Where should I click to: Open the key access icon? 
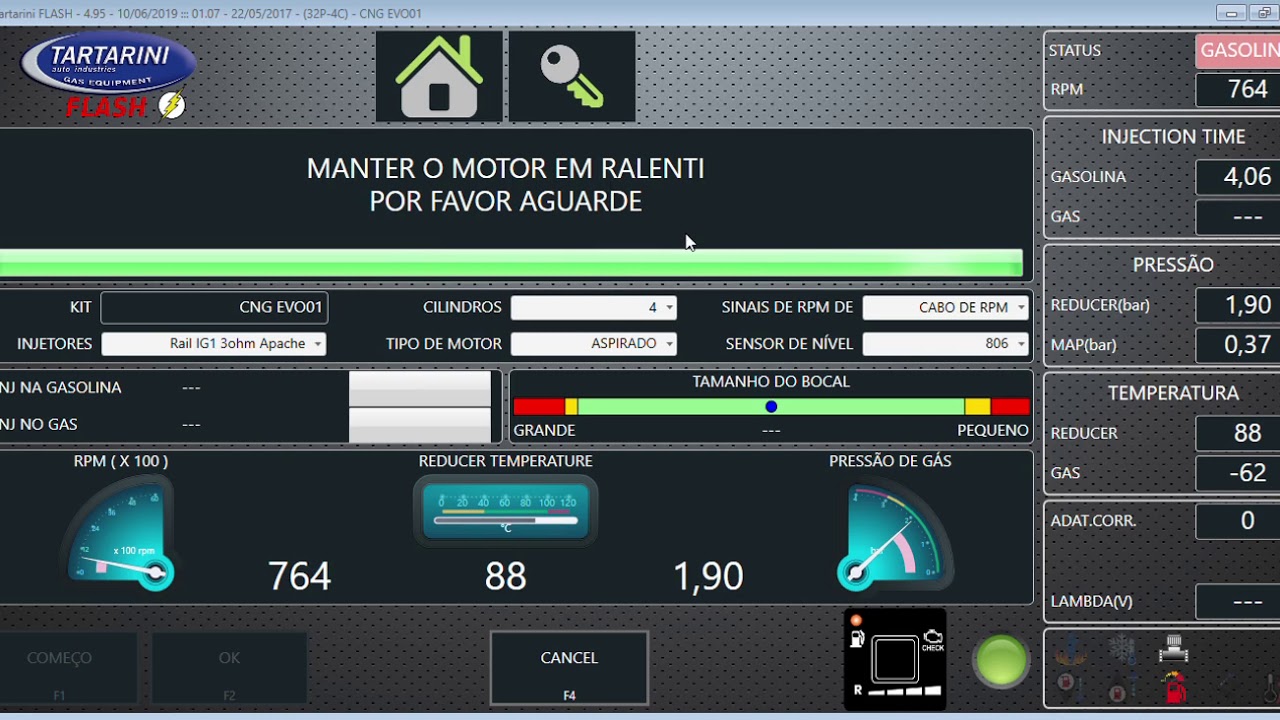(x=572, y=76)
